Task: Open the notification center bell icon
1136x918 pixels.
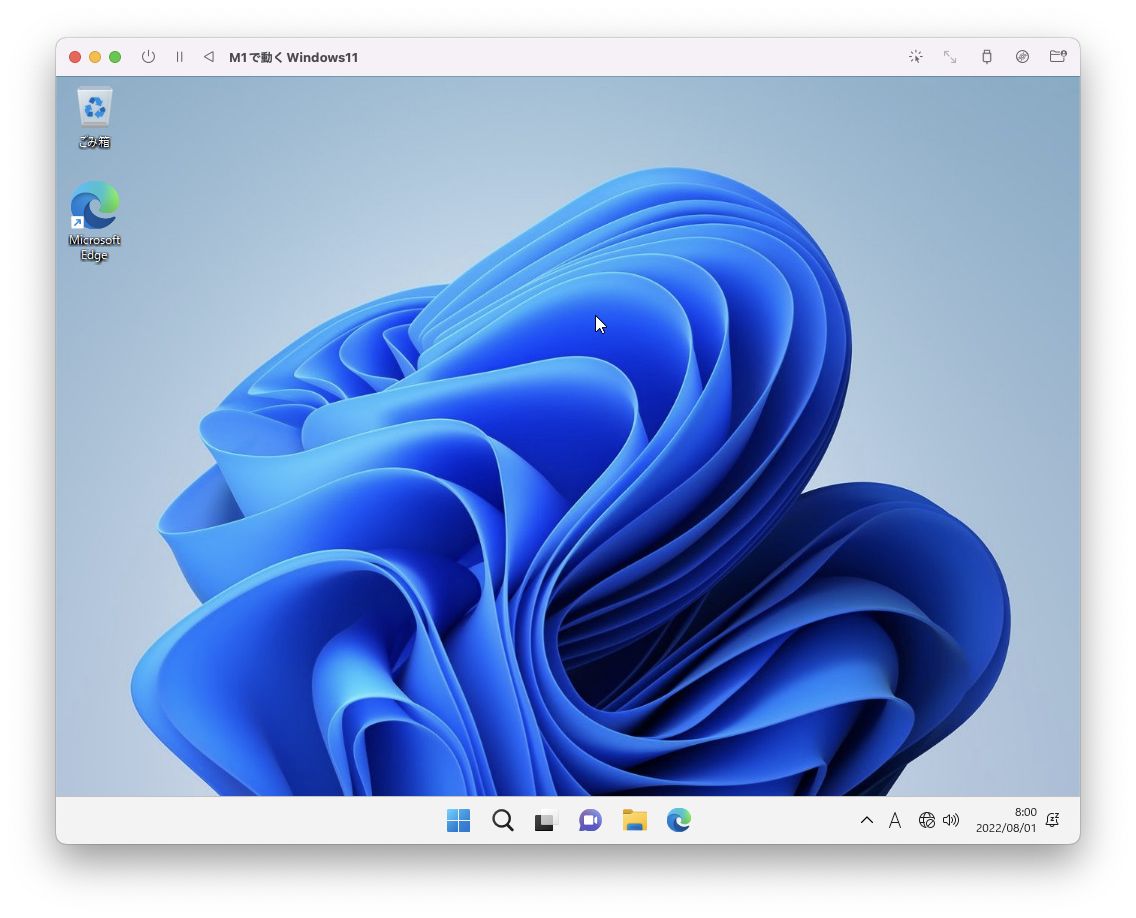Action: [1053, 819]
